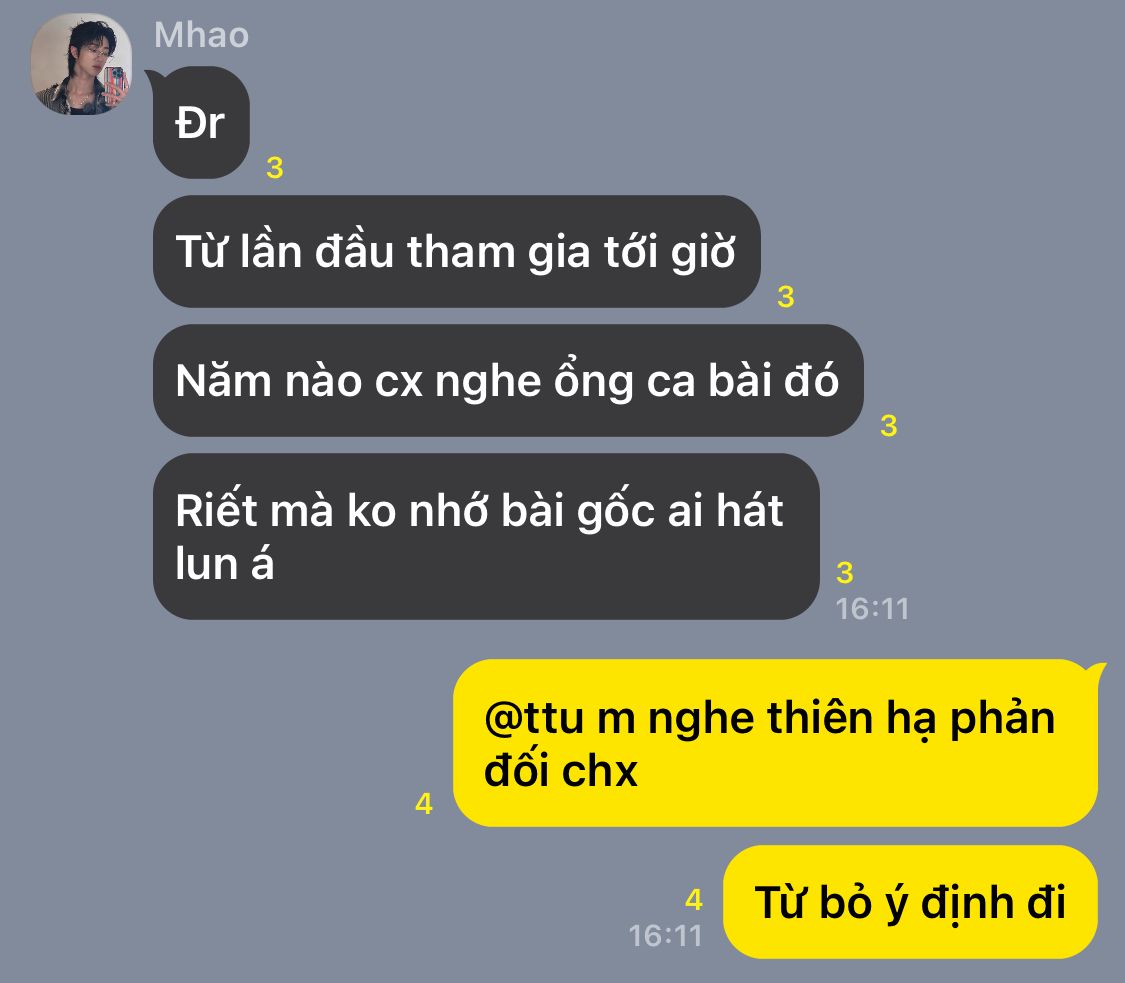The height and width of the screenshot is (983, 1125).
Task: Tap "đối chx" line in the yellow bubble
Action: pos(560,771)
